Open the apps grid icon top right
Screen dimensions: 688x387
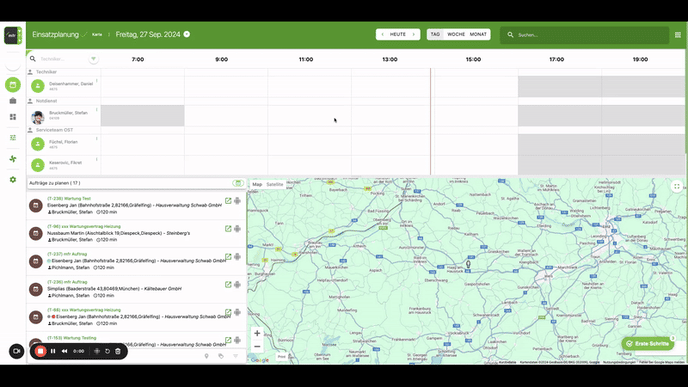[677, 35]
